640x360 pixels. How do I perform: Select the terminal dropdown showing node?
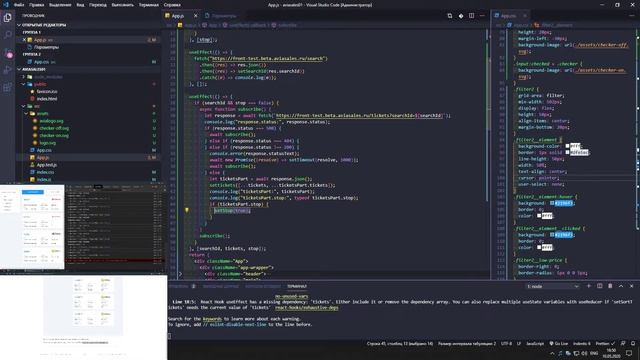pos(553,286)
